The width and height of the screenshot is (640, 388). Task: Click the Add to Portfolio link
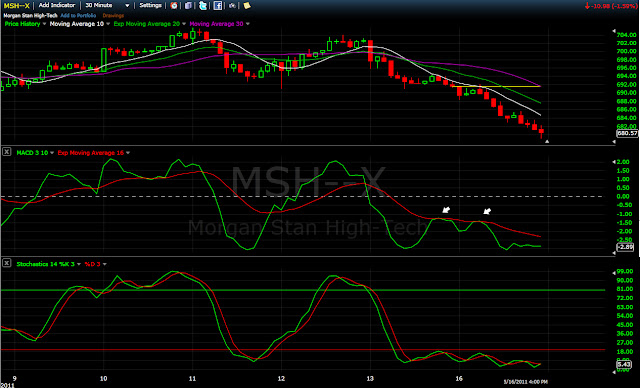tap(78, 16)
